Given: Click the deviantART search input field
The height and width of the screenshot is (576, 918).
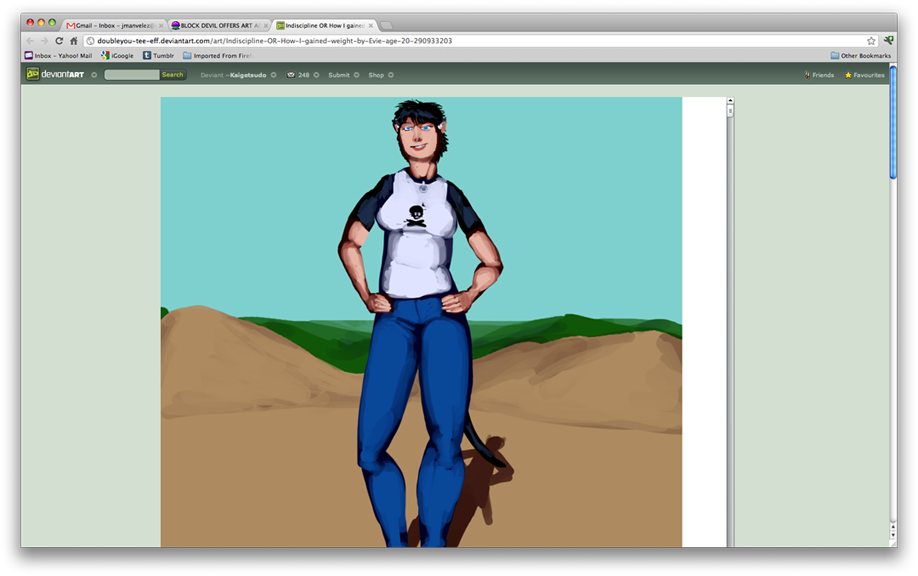Looking at the screenshot, I should [x=132, y=75].
